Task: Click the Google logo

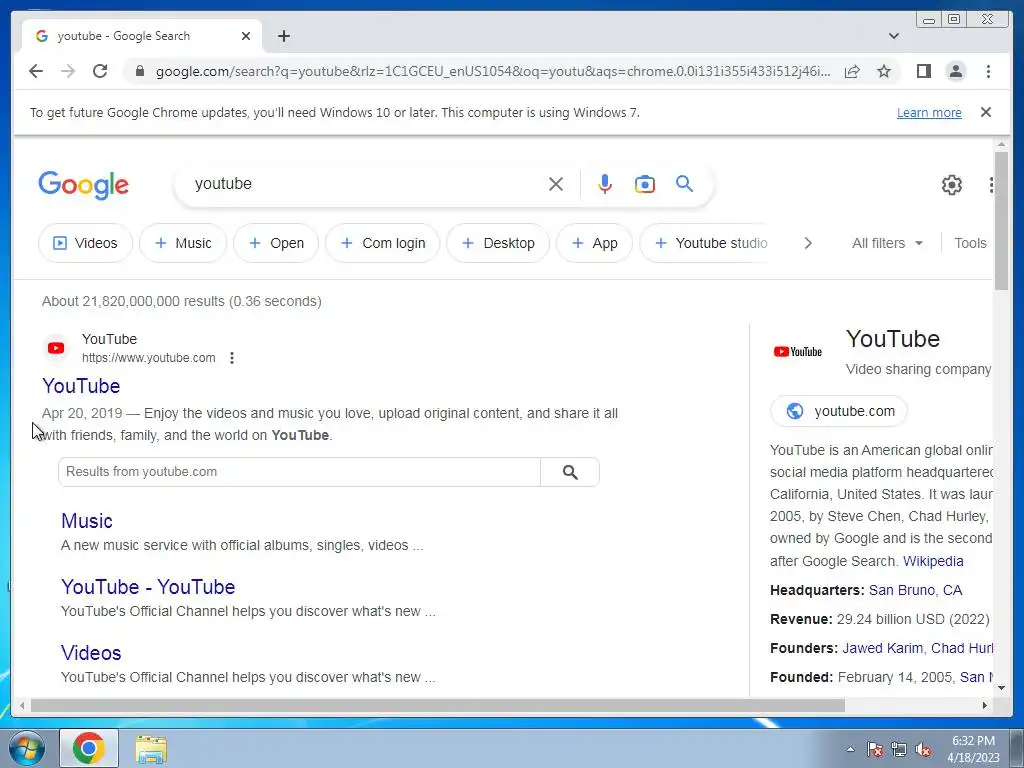Action: coord(84,185)
